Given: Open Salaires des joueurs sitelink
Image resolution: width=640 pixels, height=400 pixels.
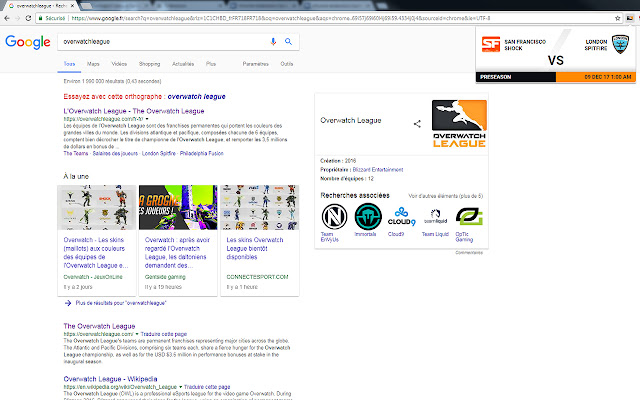Looking at the screenshot, I should 115,153.
